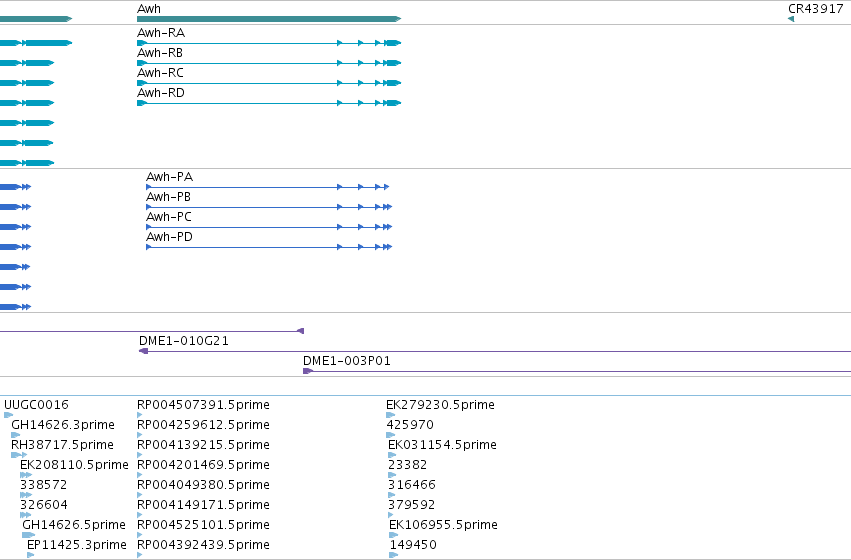Image resolution: width=851 pixels, height=560 pixels.
Task: Click the 338572 feature label
Action: (43, 485)
